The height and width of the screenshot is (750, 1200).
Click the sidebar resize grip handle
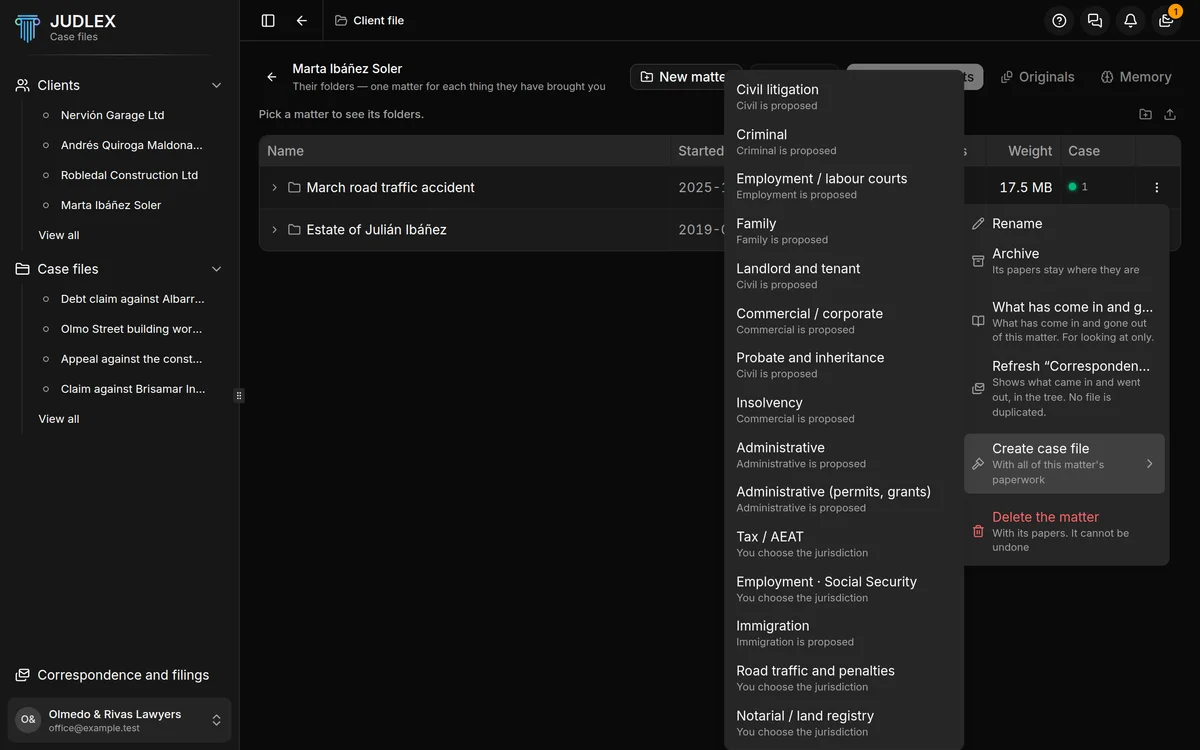[239, 395]
